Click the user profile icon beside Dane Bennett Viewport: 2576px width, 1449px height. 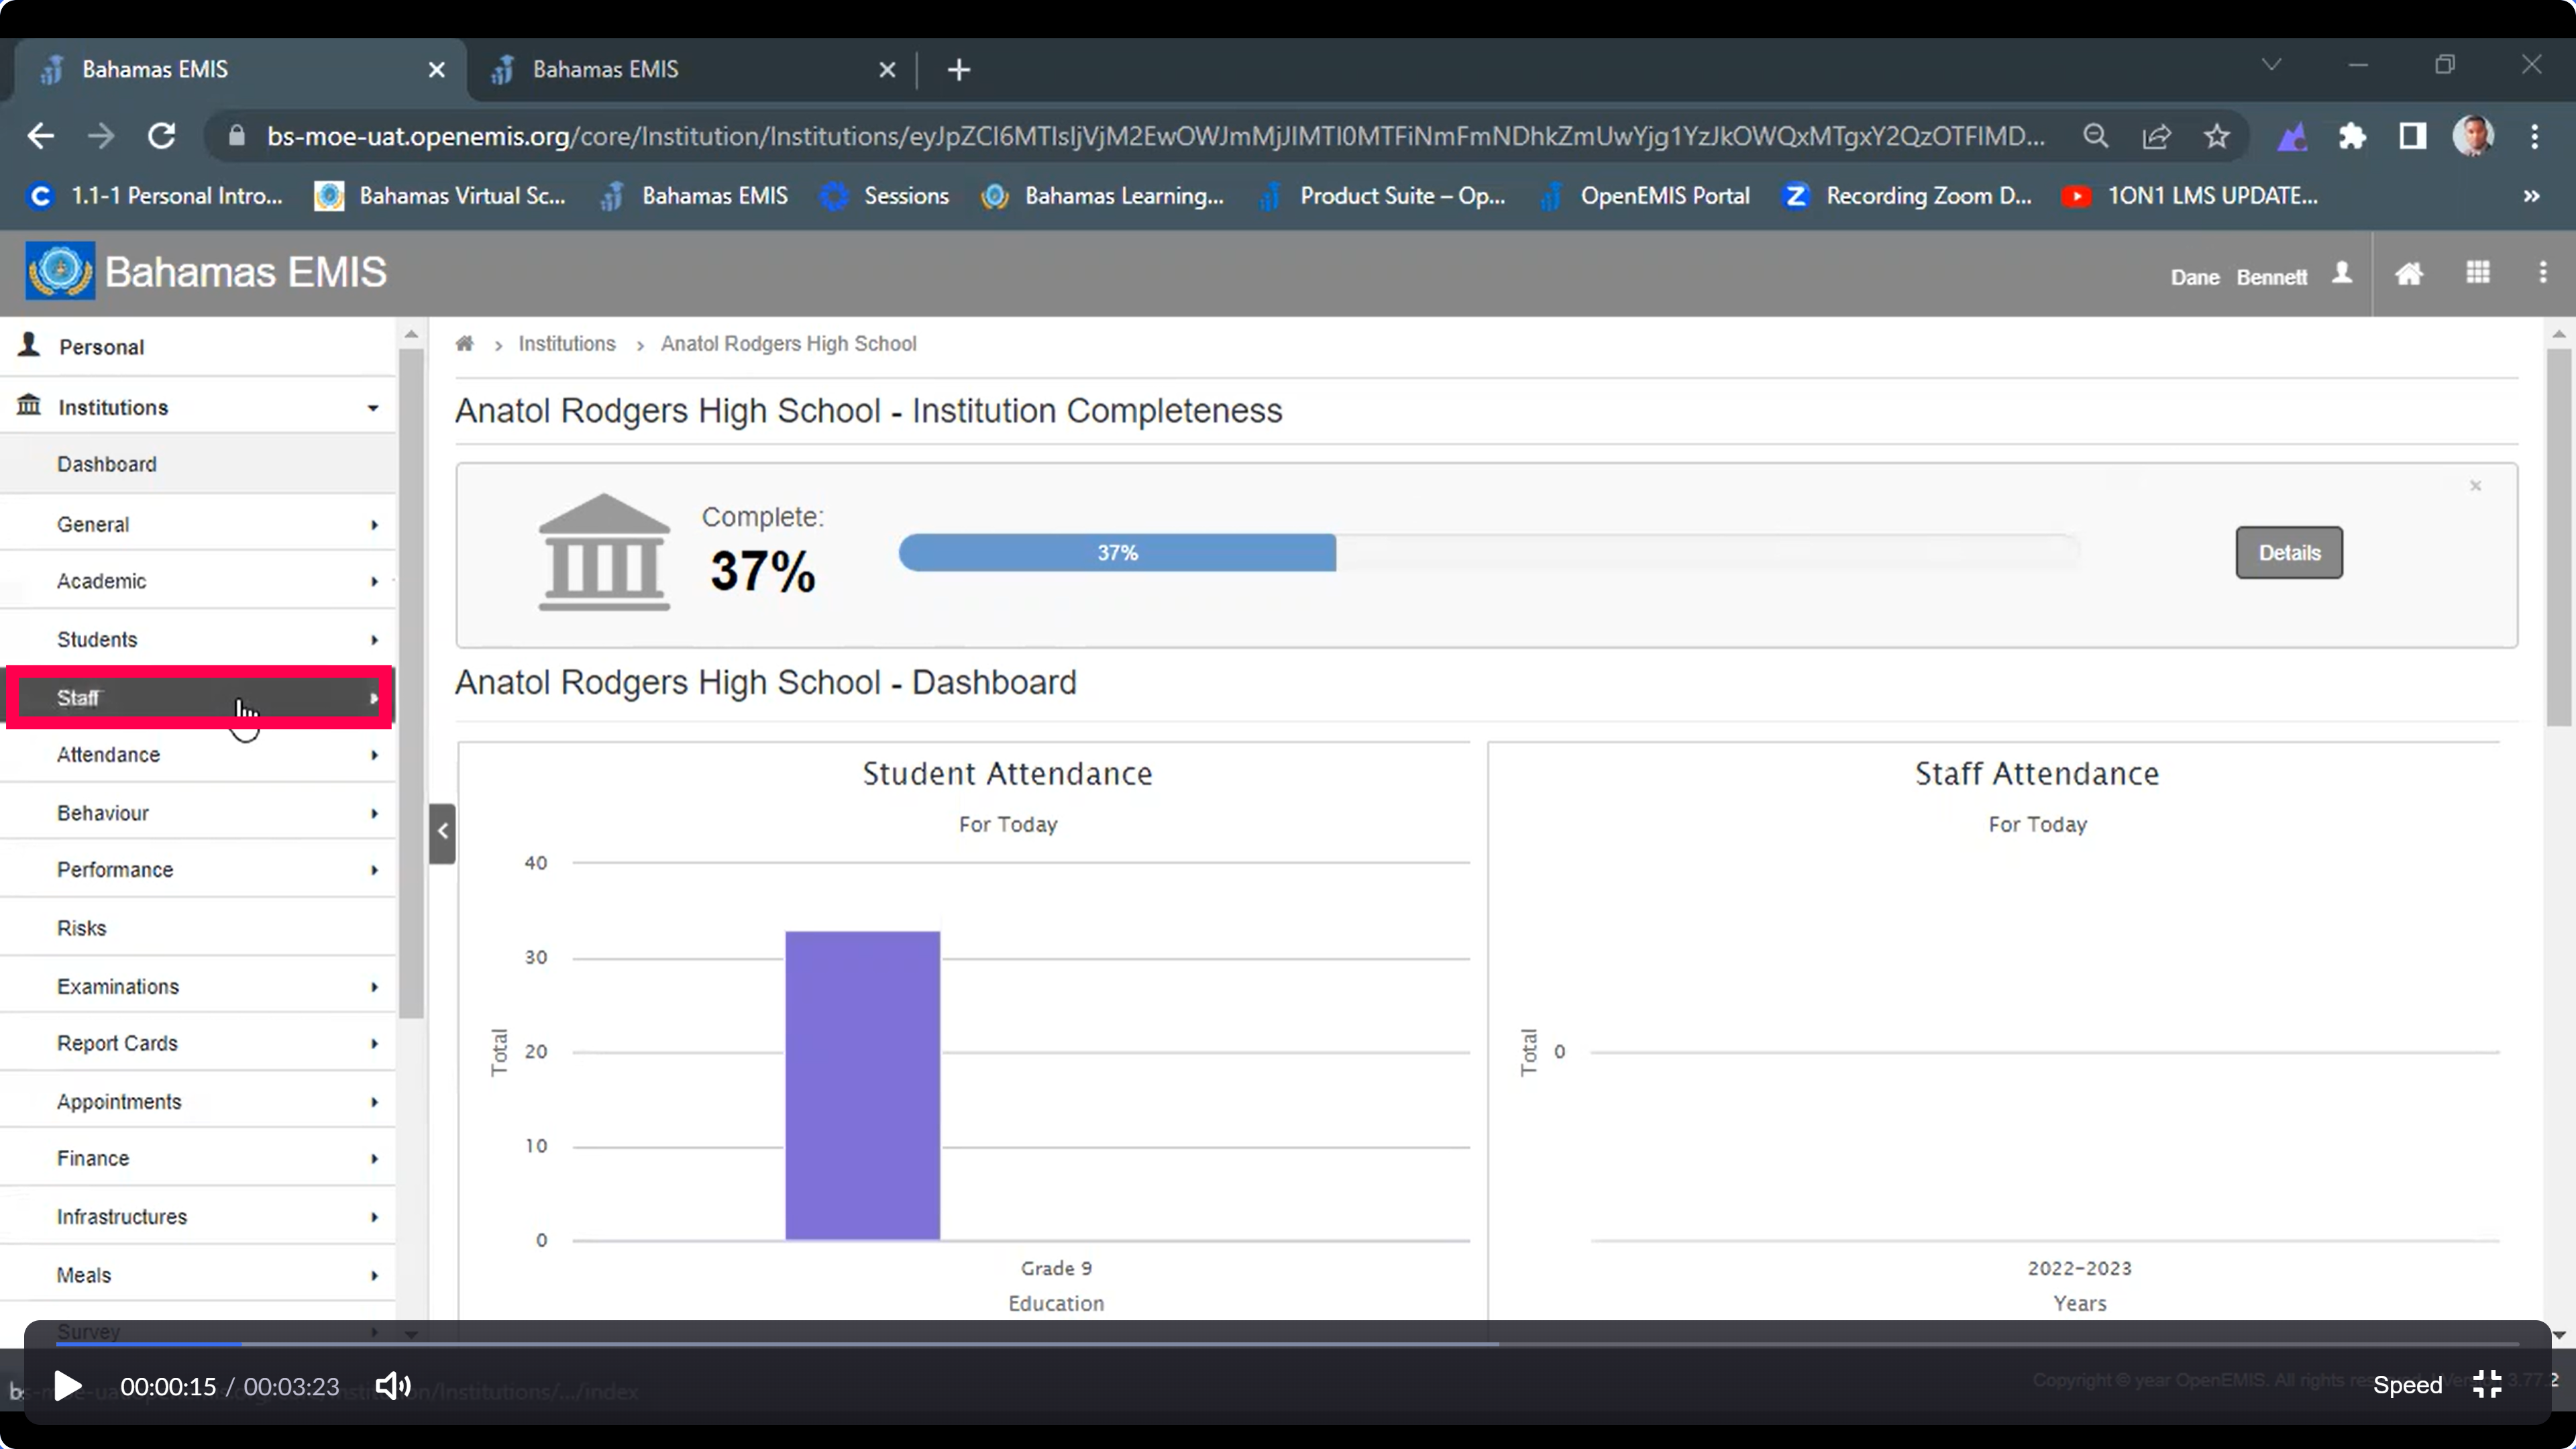click(2341, 273)
